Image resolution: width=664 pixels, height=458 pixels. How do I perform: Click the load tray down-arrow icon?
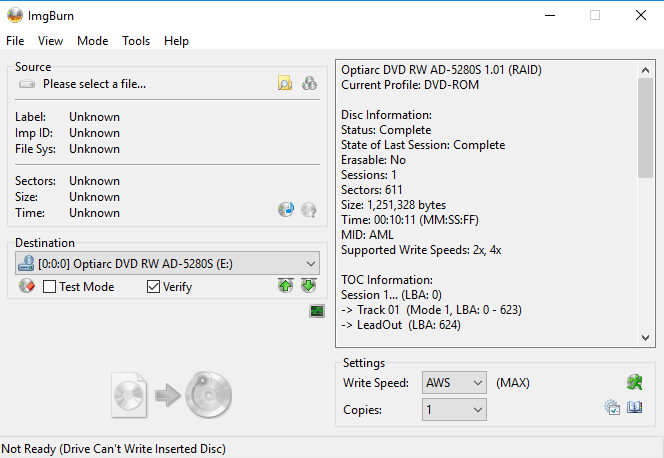pyautogui.click(x=308, y=285)
